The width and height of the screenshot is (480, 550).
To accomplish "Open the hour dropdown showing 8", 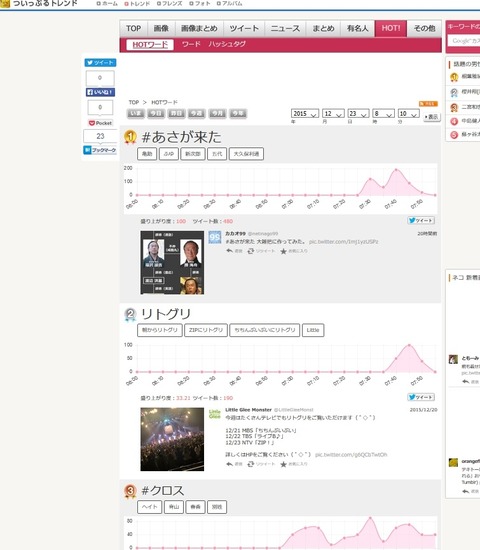I will click(x=384, y=114).
